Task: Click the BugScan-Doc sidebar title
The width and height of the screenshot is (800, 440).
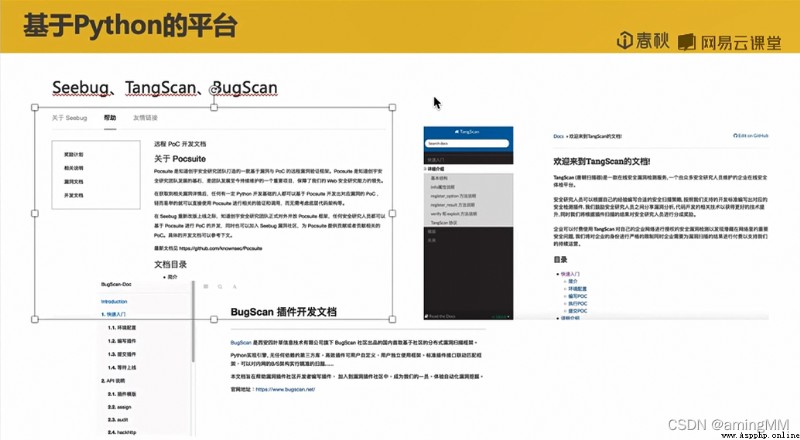Action: 115,284
